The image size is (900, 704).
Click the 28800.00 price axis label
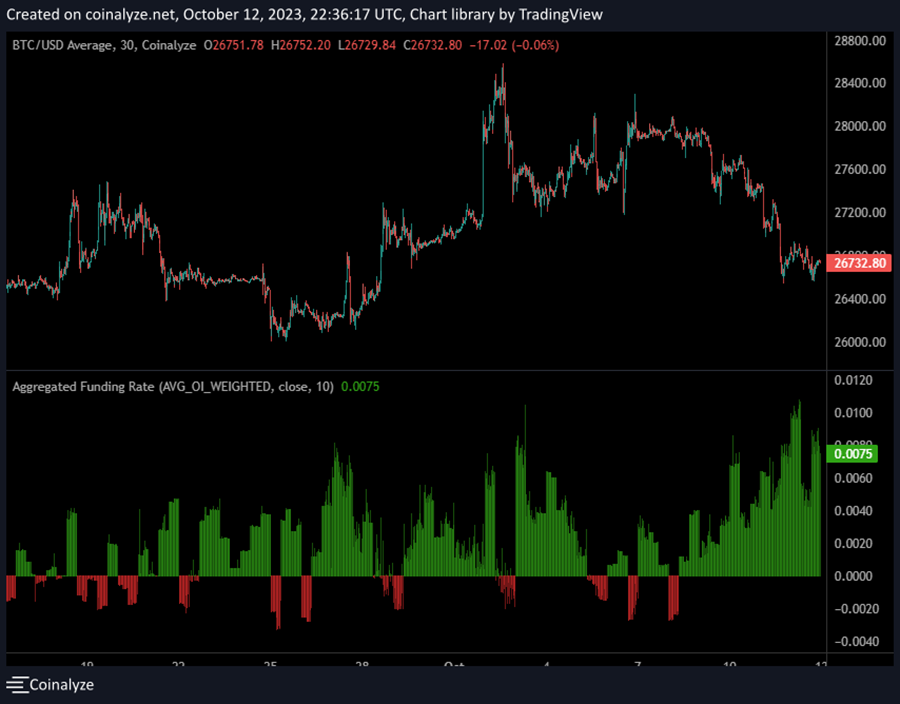pos(860,41)
